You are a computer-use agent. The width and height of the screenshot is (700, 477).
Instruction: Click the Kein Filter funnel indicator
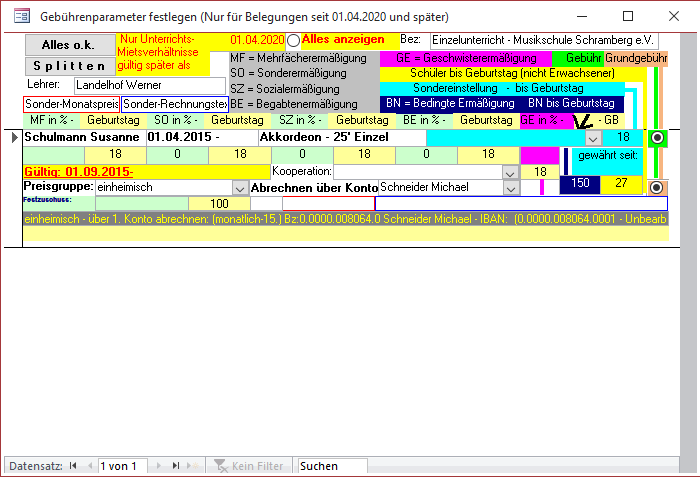tap(221, 466)
